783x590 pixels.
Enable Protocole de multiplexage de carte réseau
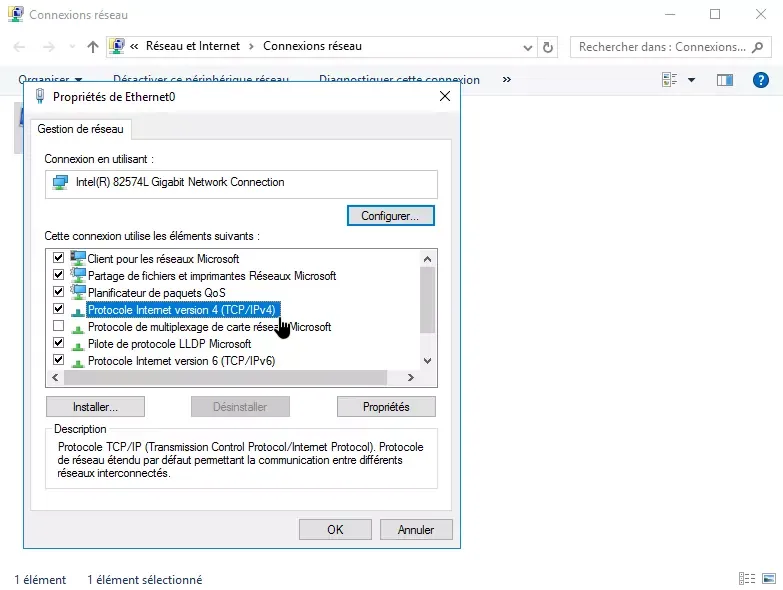tap(58, 326)
